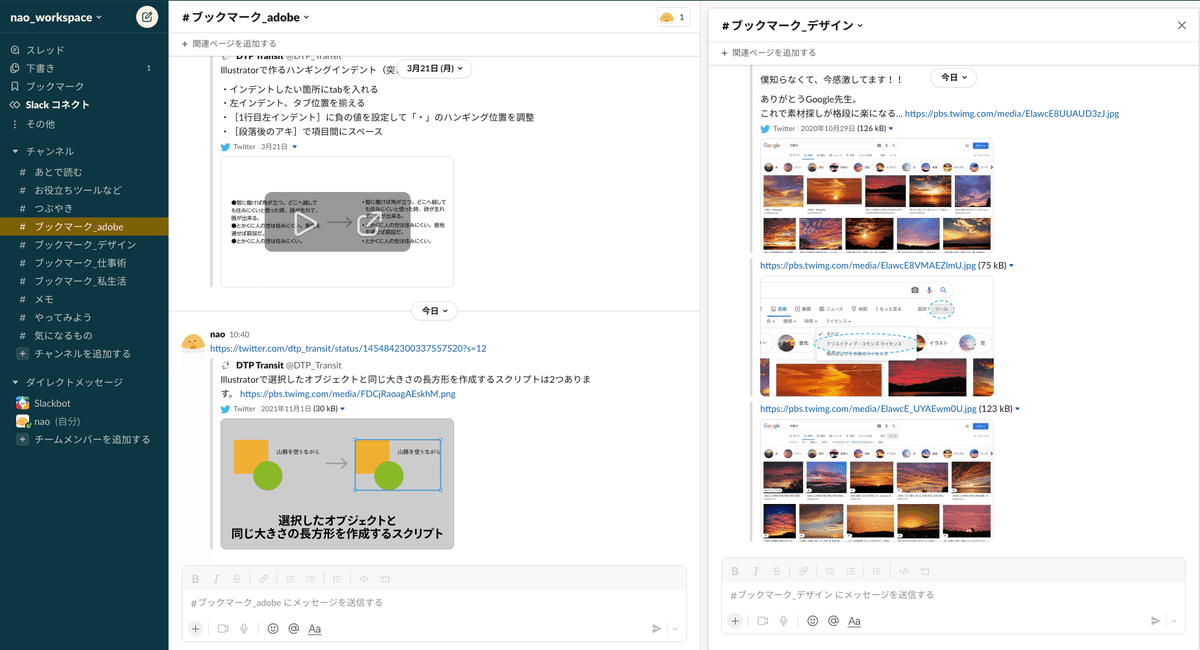This screenshot has width=1200, height=650.
Task: Open pbs.twimg.com FDCjRaoagAEskhM.png link
Action: [x=348, y=394]
